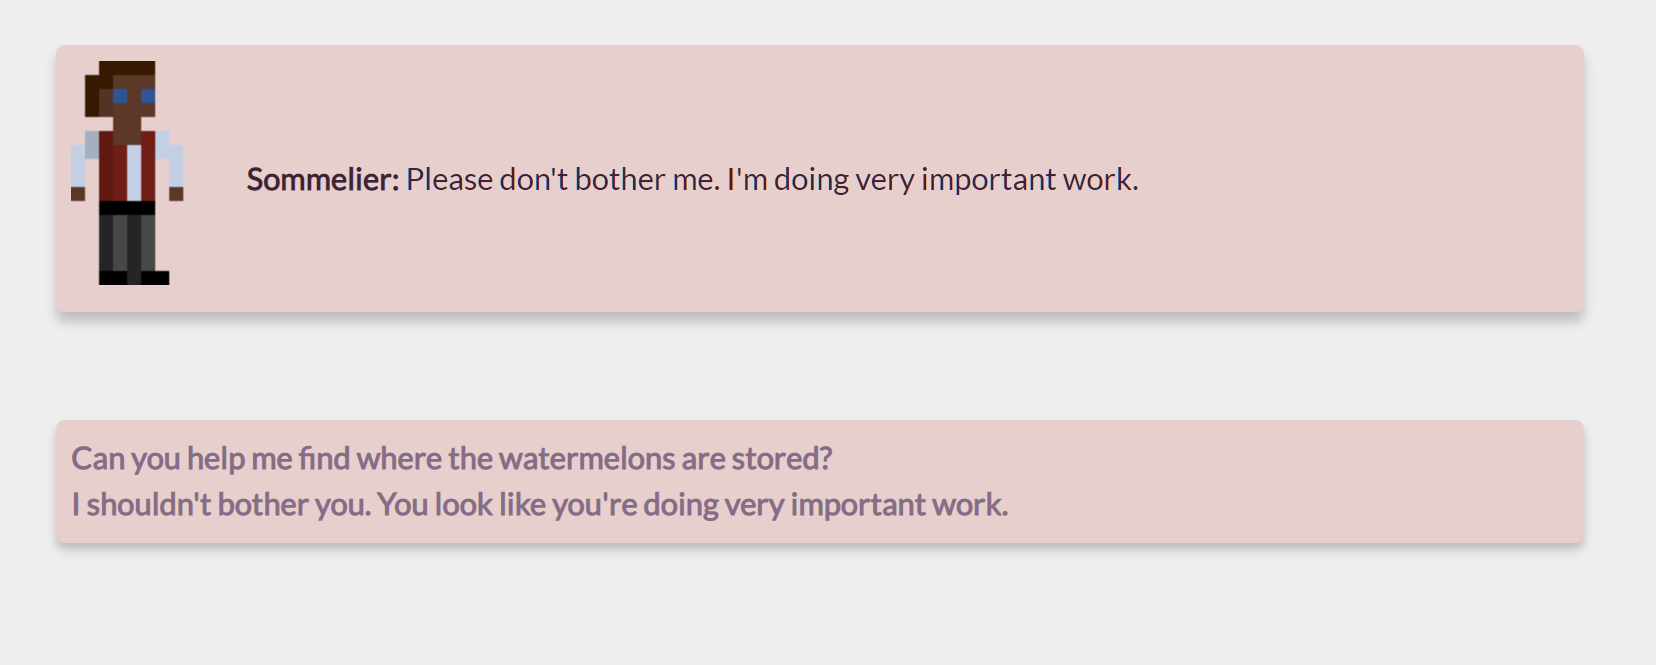Click the "Please don't bother me" sentence
The height and width of the screenshot is (665, 1656).
(x=562, y=179)
